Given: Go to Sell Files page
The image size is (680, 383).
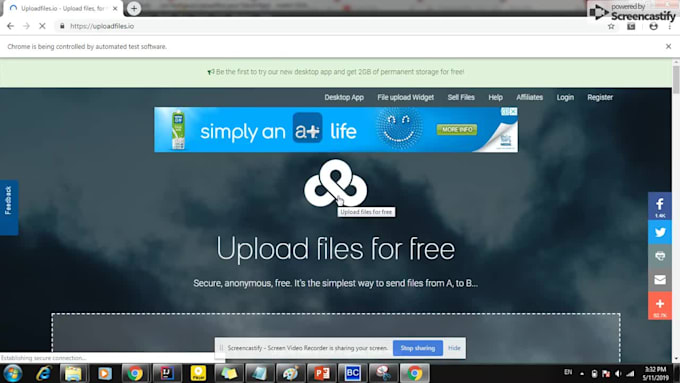Looking at the screenshot, I should [461, 97].
